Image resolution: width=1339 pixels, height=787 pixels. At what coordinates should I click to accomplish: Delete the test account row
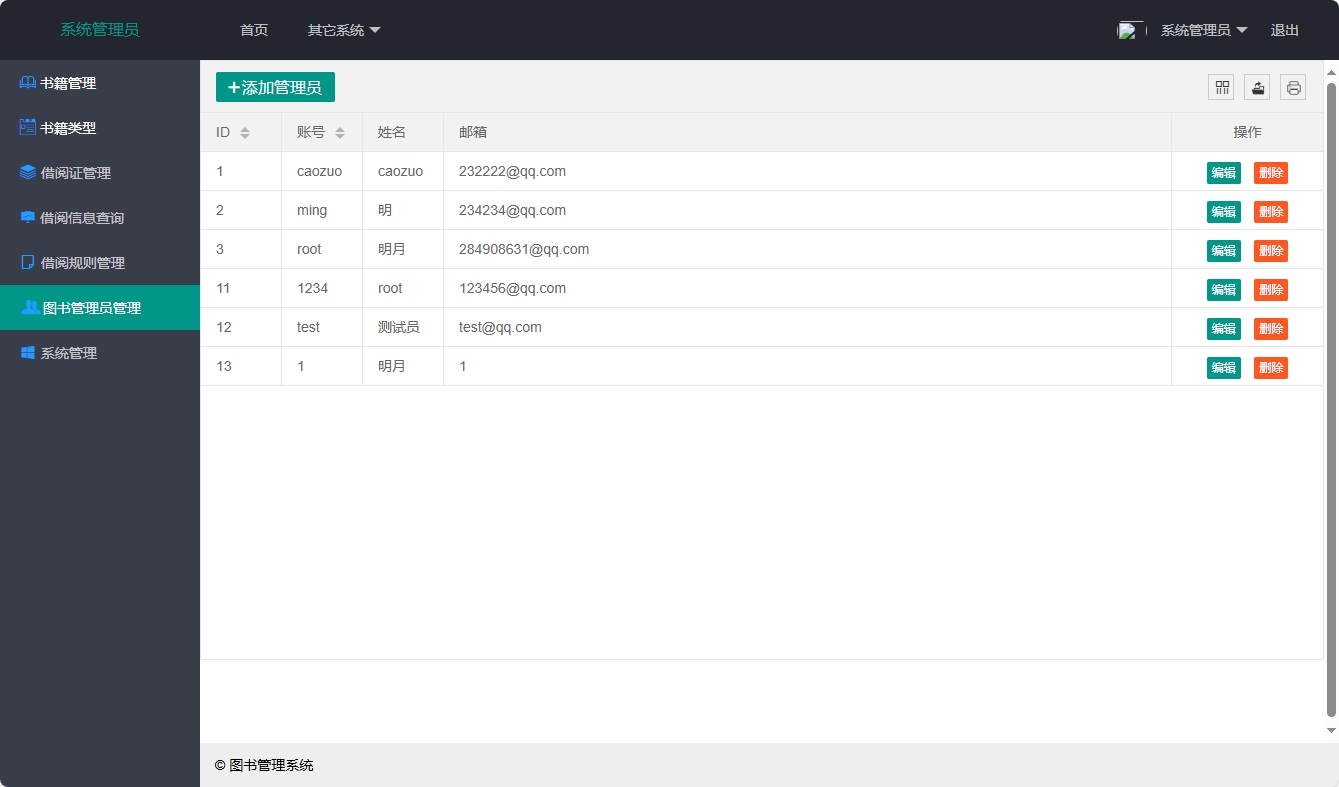(x=1270, y=329)
